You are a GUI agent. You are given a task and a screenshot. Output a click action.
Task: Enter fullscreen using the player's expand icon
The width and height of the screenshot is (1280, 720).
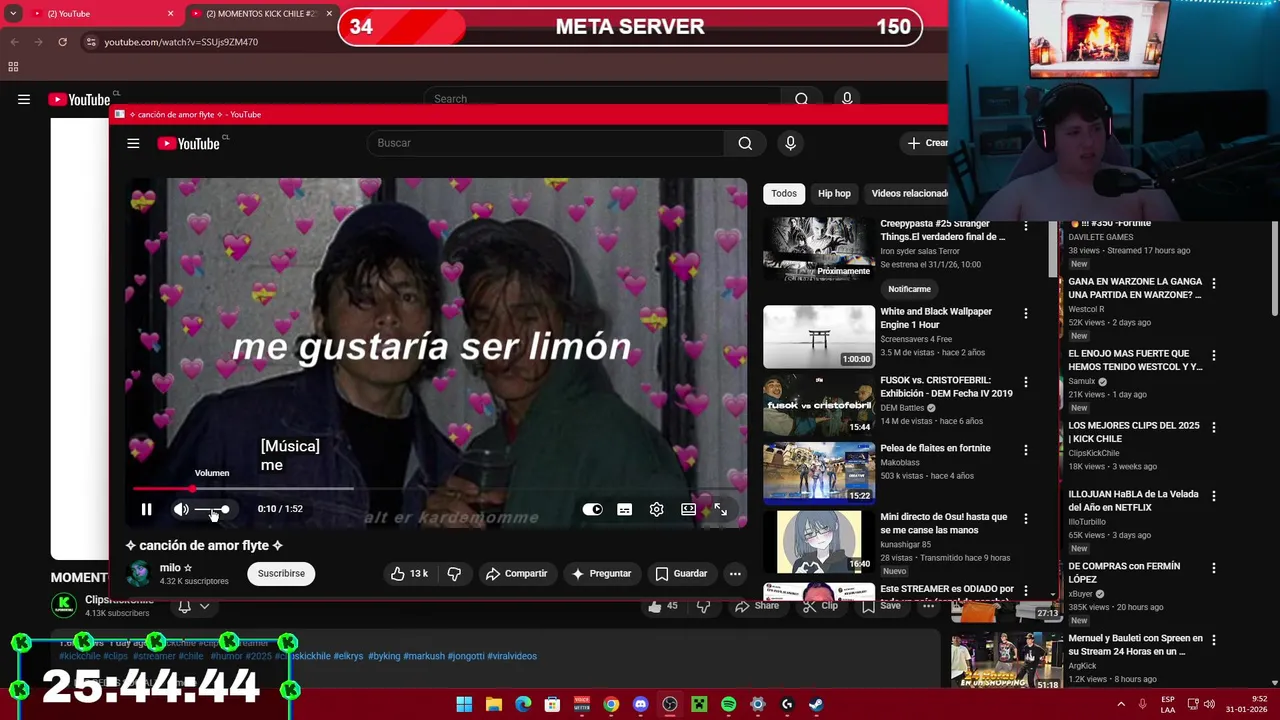[x=720, y=509]
